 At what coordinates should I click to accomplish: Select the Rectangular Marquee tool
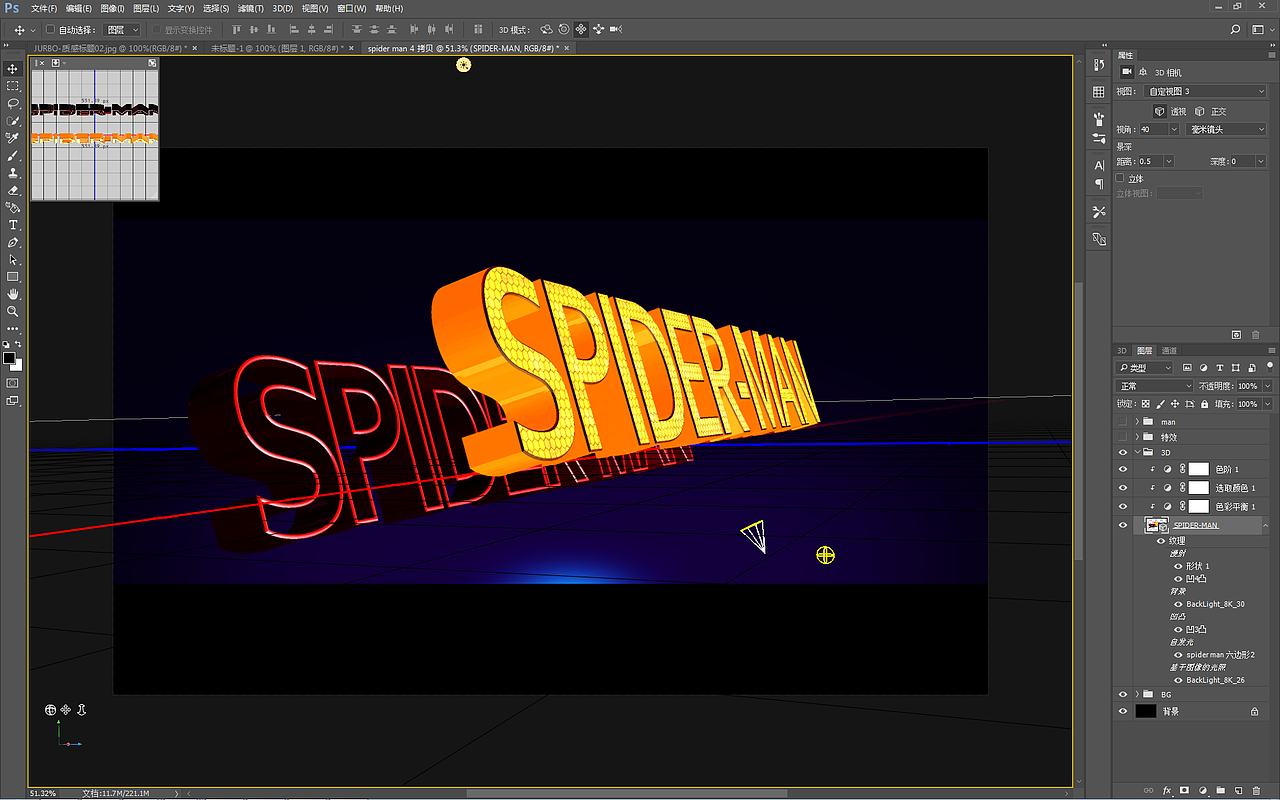pos(13,86)
